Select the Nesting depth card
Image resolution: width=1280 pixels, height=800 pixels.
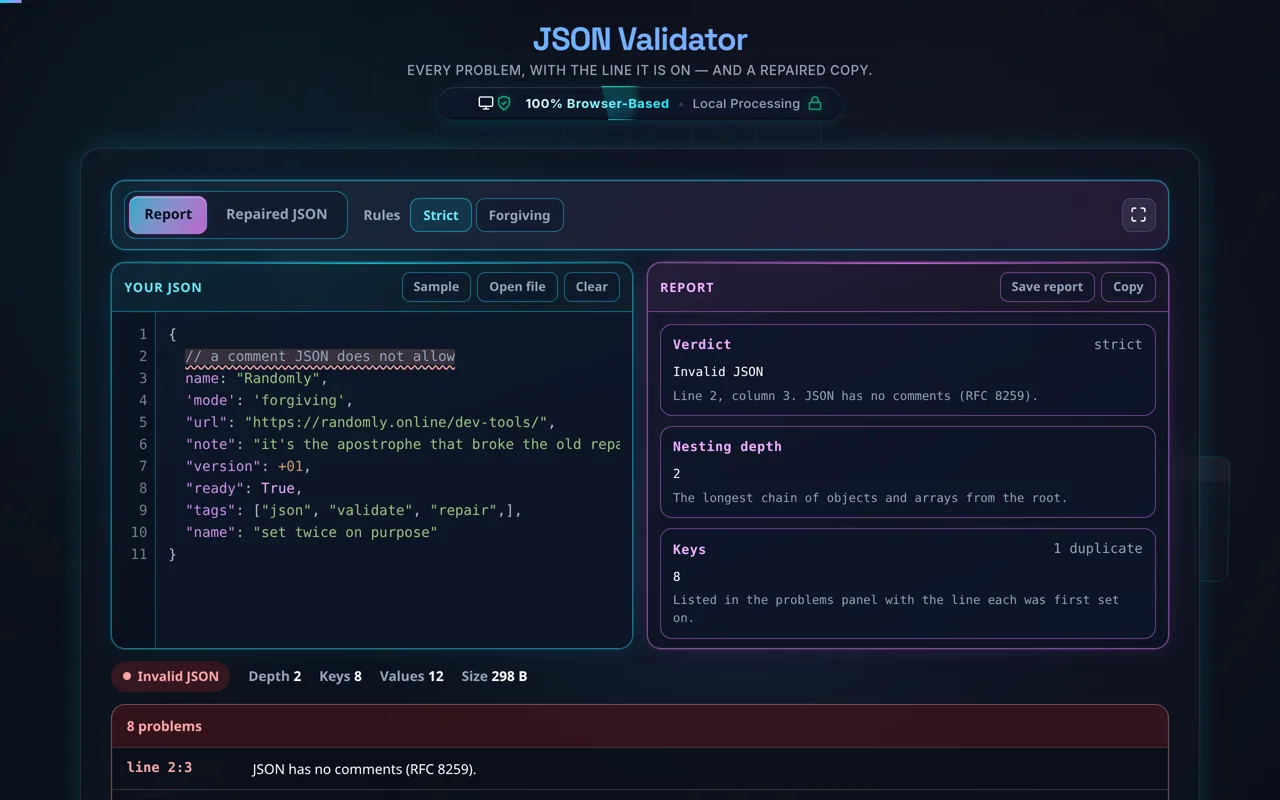point(908,472)
